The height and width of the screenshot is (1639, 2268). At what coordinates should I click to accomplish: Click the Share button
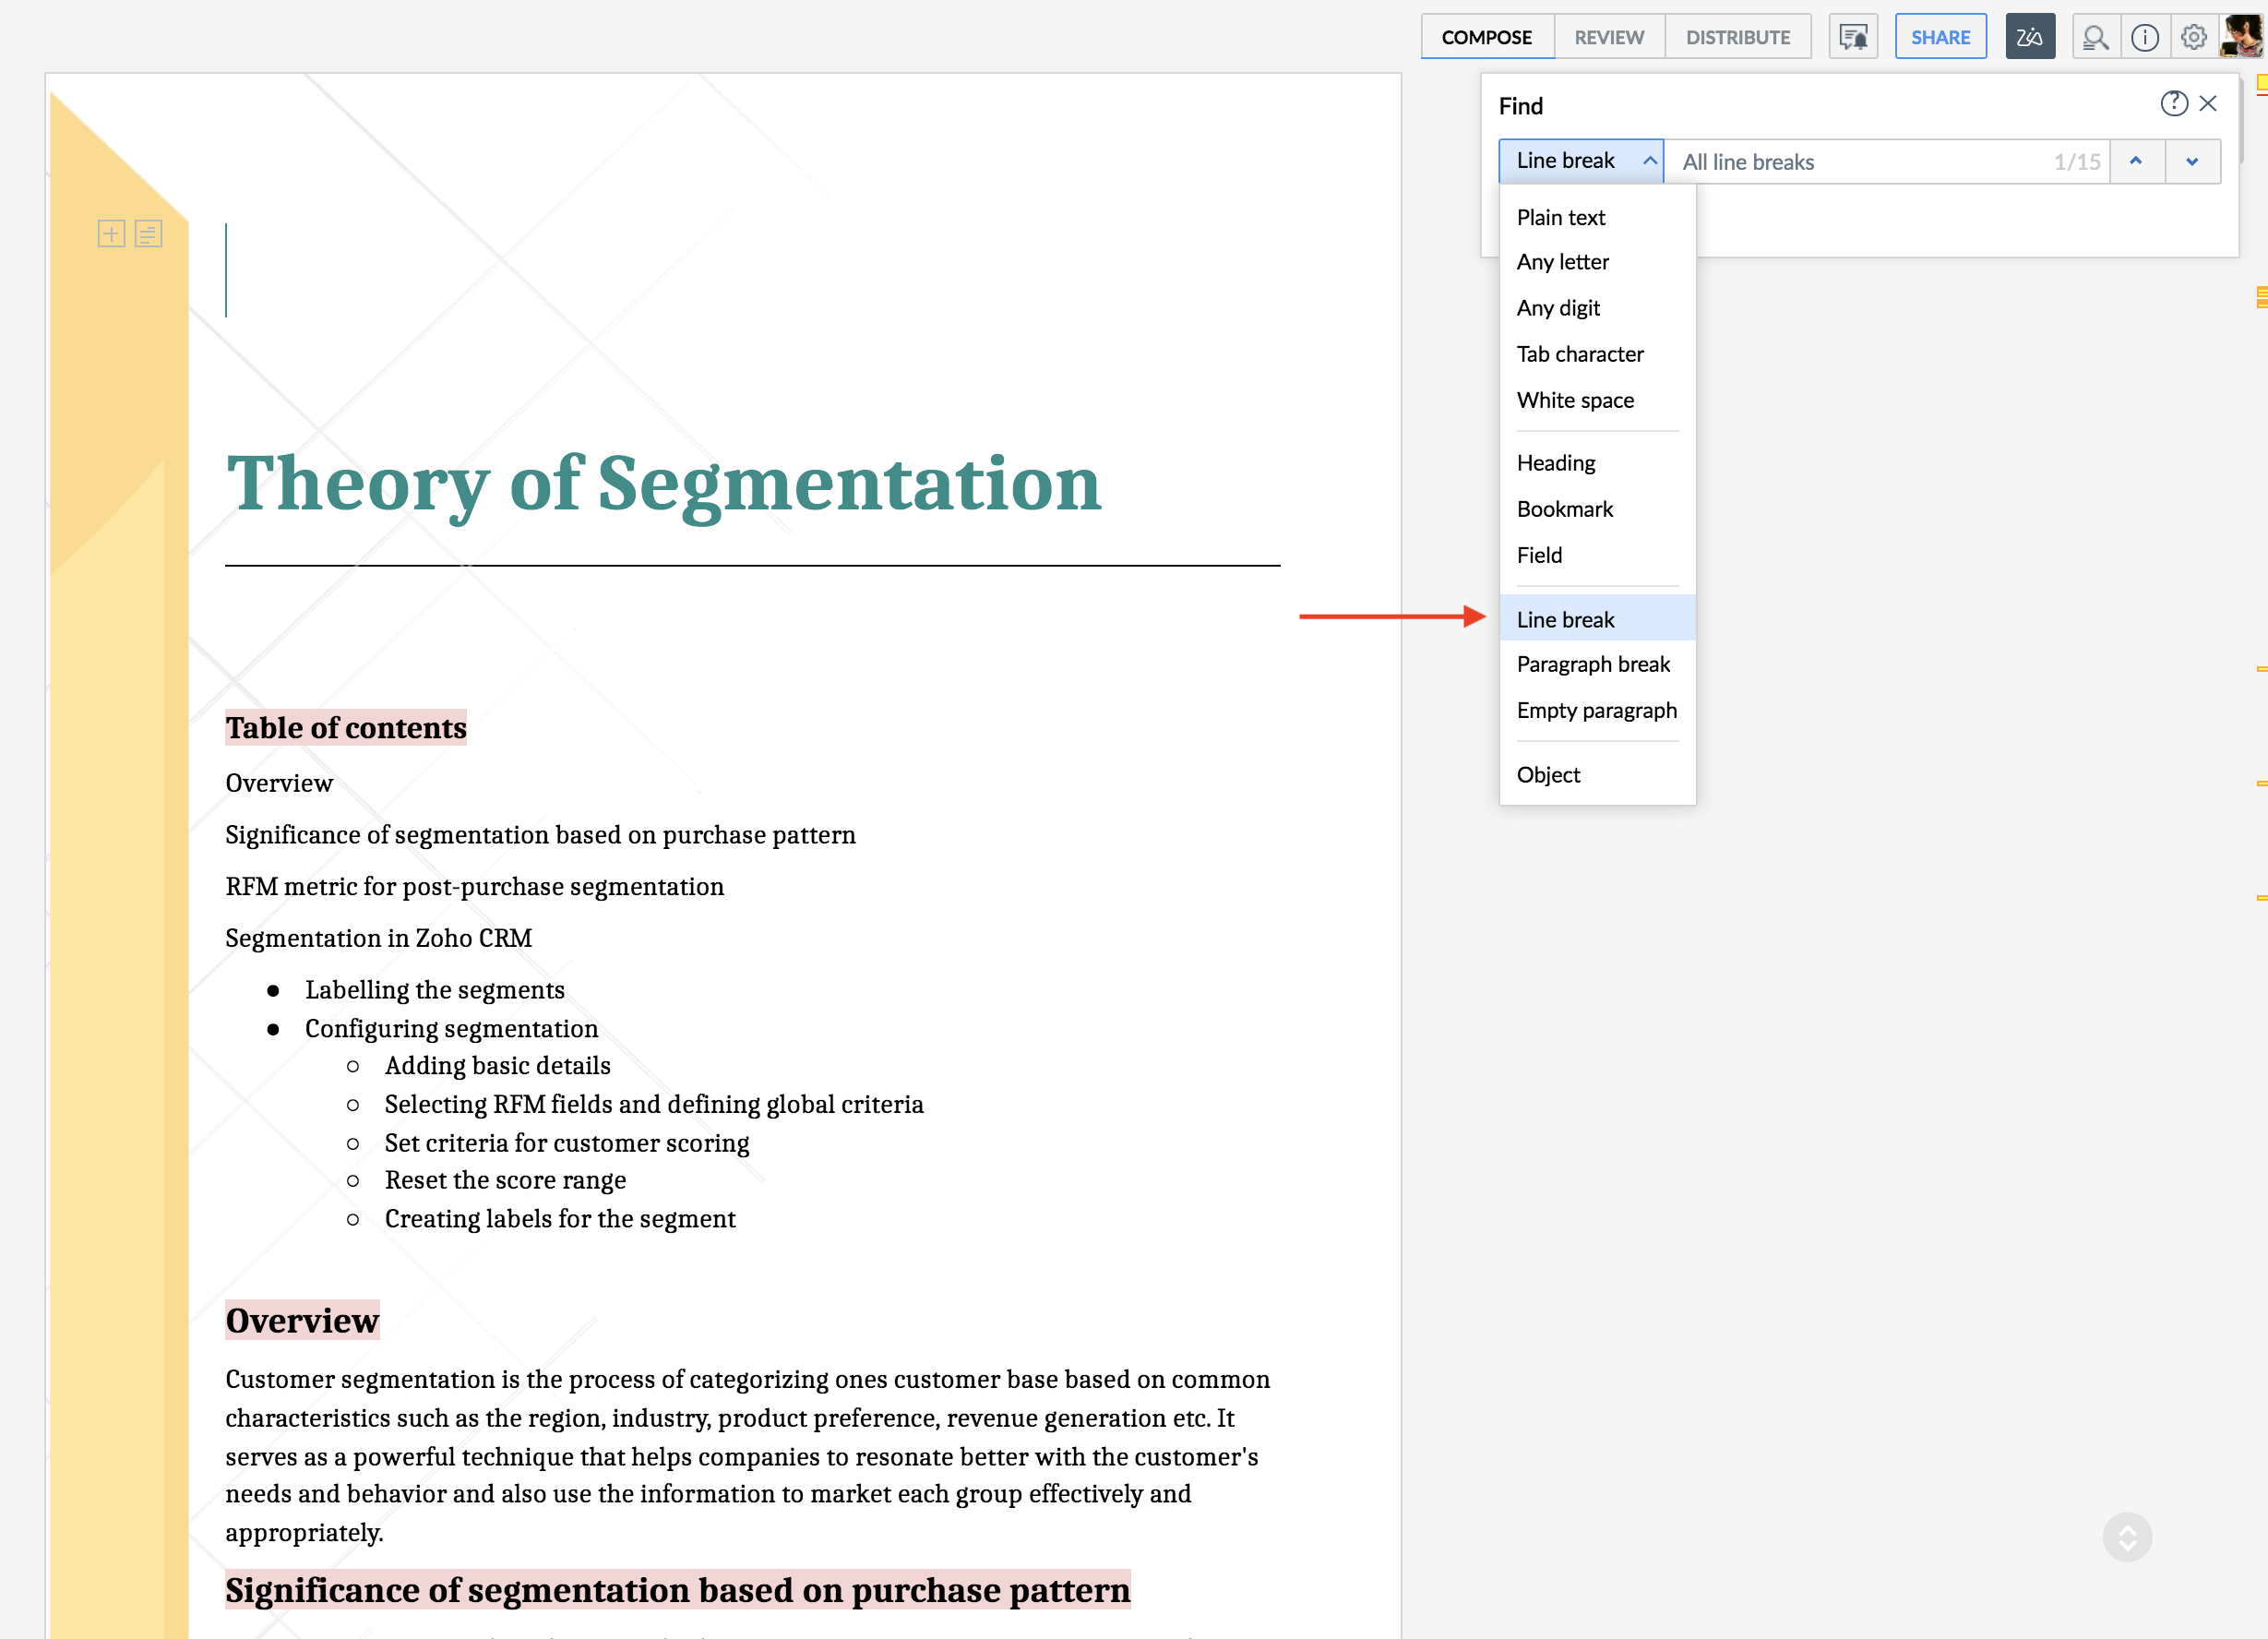[x=1940, y=37]
